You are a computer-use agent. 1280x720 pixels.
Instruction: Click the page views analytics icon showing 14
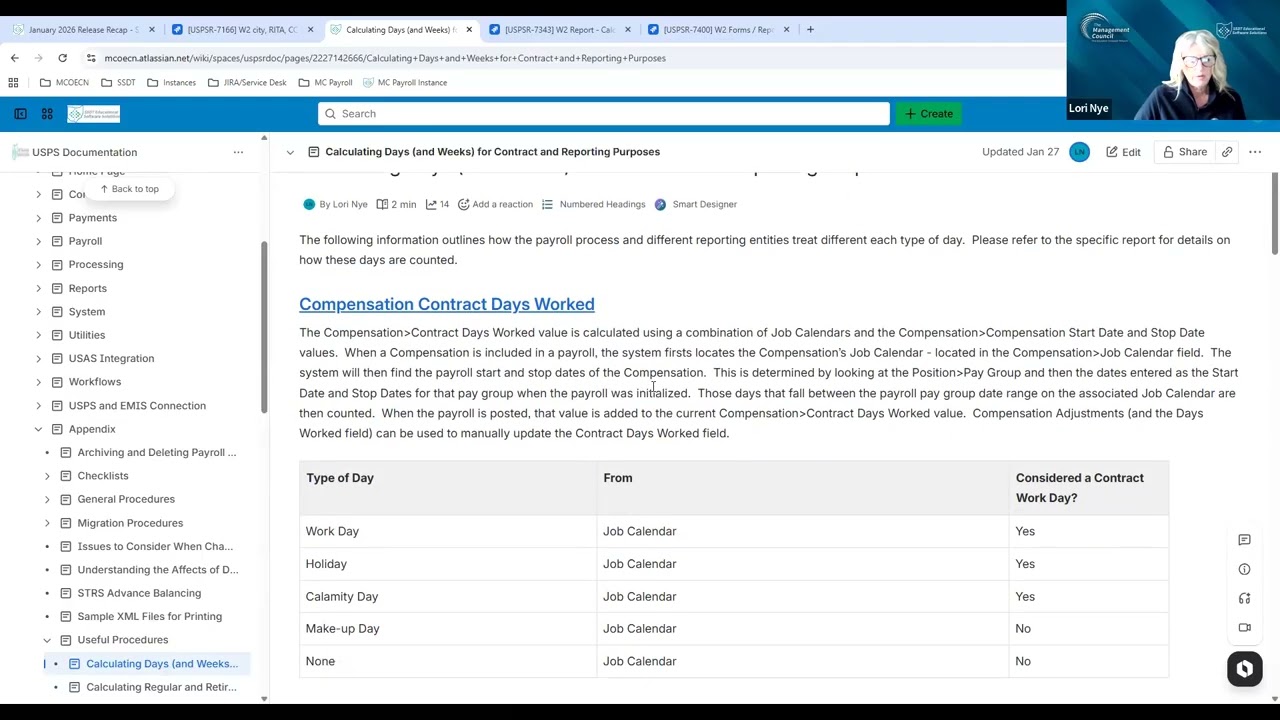(437, 204)
